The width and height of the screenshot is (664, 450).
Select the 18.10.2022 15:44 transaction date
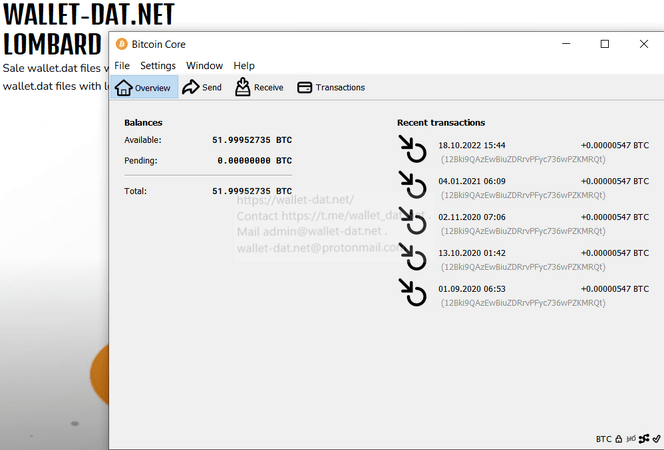click(472, 145)
